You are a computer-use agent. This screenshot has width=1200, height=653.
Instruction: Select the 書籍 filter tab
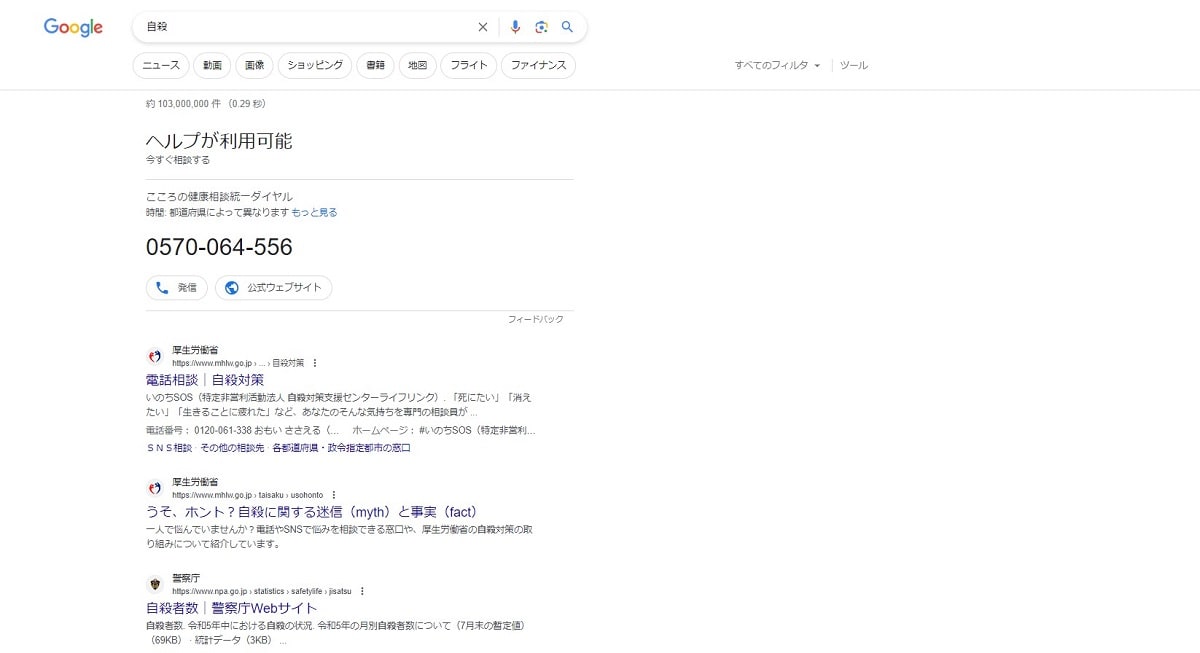(x=375, y=65)
